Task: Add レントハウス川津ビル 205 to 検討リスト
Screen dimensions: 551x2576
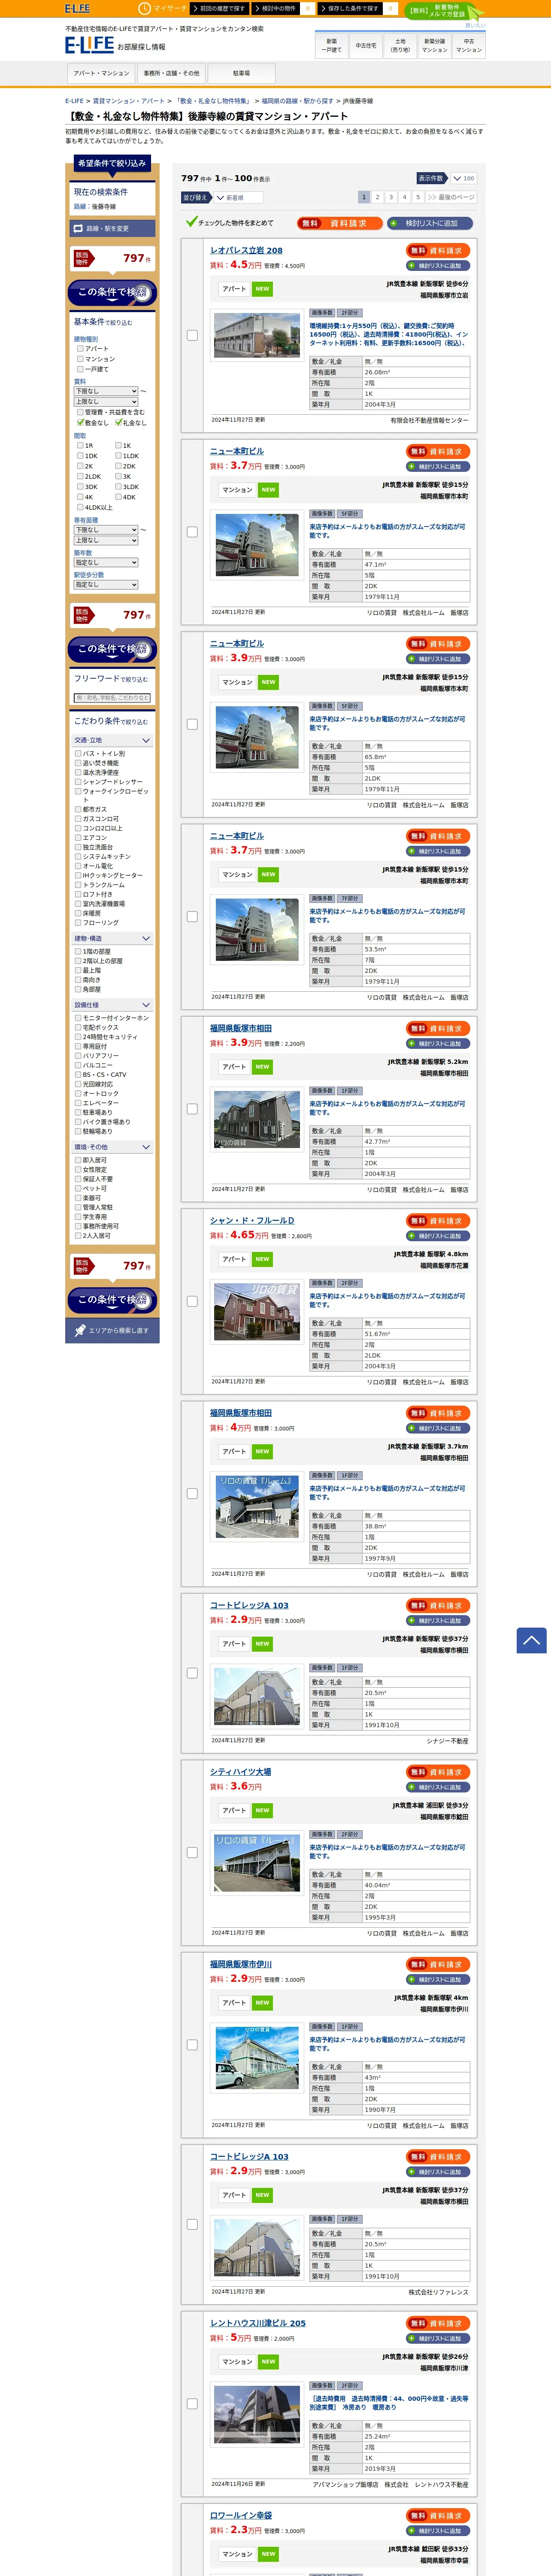Action: point(438,2338)
